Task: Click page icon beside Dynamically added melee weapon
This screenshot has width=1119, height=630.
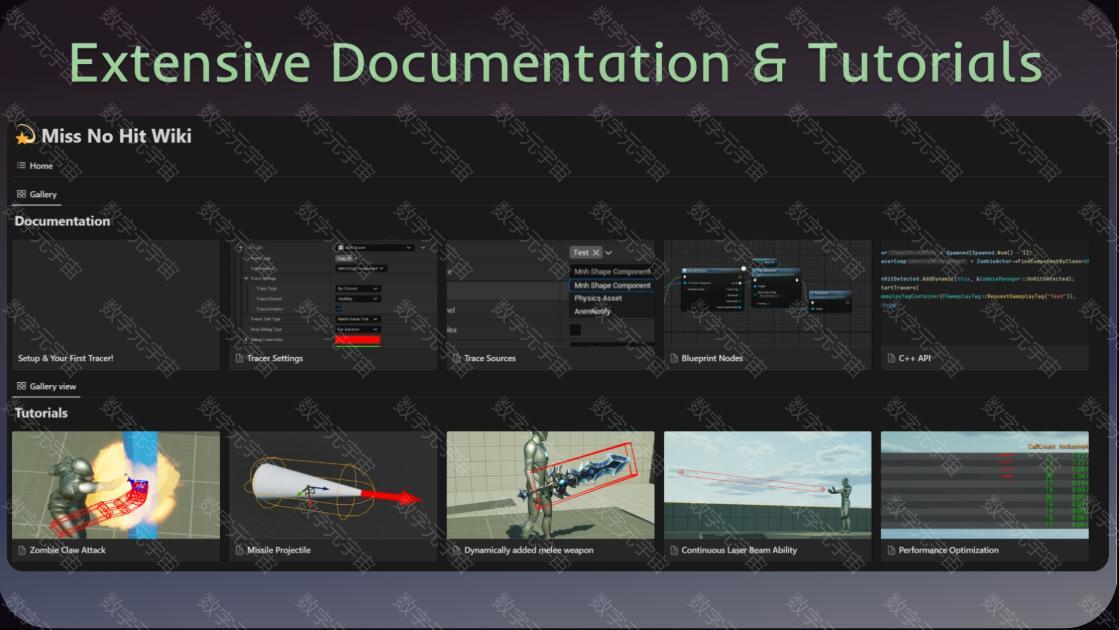Action: coord(457,550)
